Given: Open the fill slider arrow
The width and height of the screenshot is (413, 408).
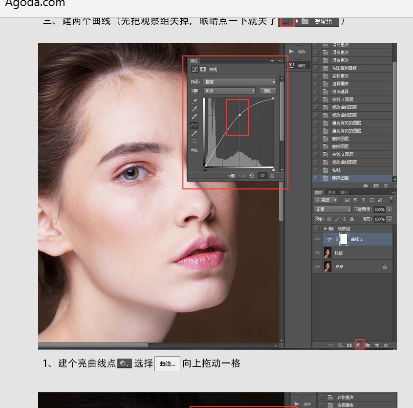Looking at the screenshot, I should (389, 219).
